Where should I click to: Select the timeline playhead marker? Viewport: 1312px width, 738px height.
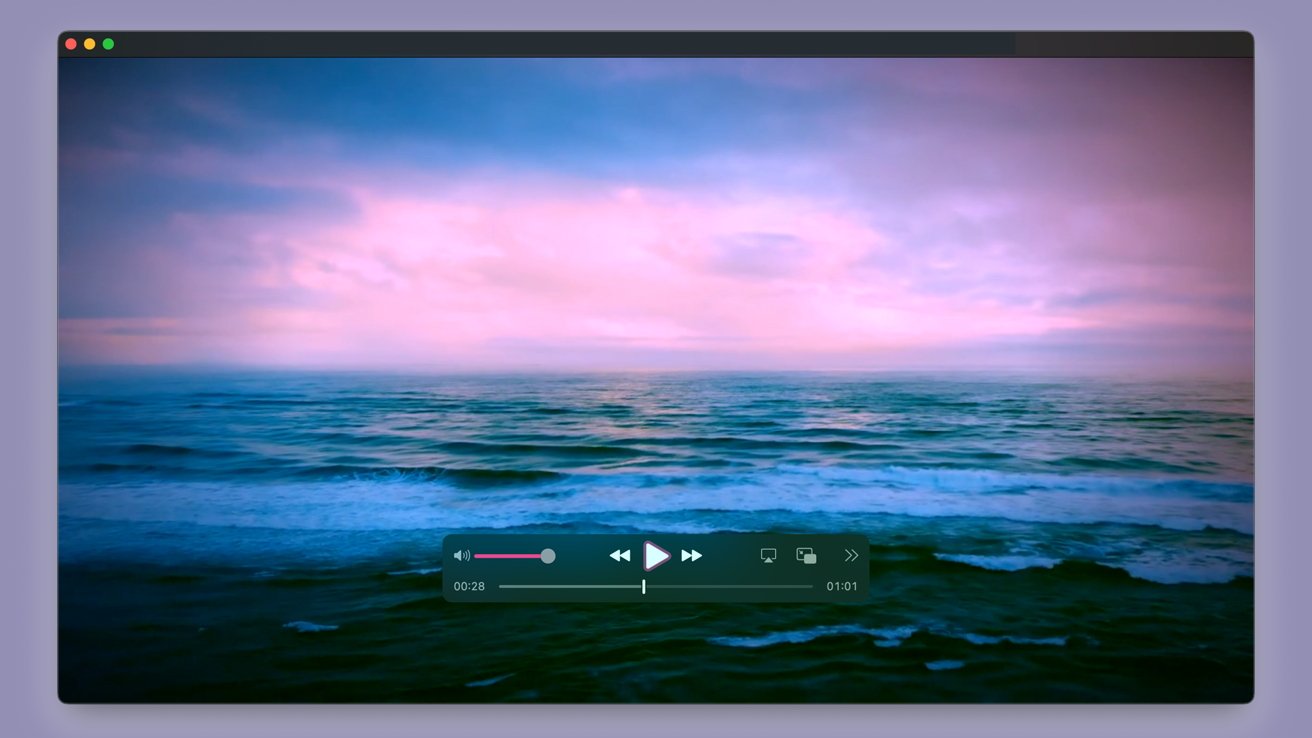(x=644, y=586)
